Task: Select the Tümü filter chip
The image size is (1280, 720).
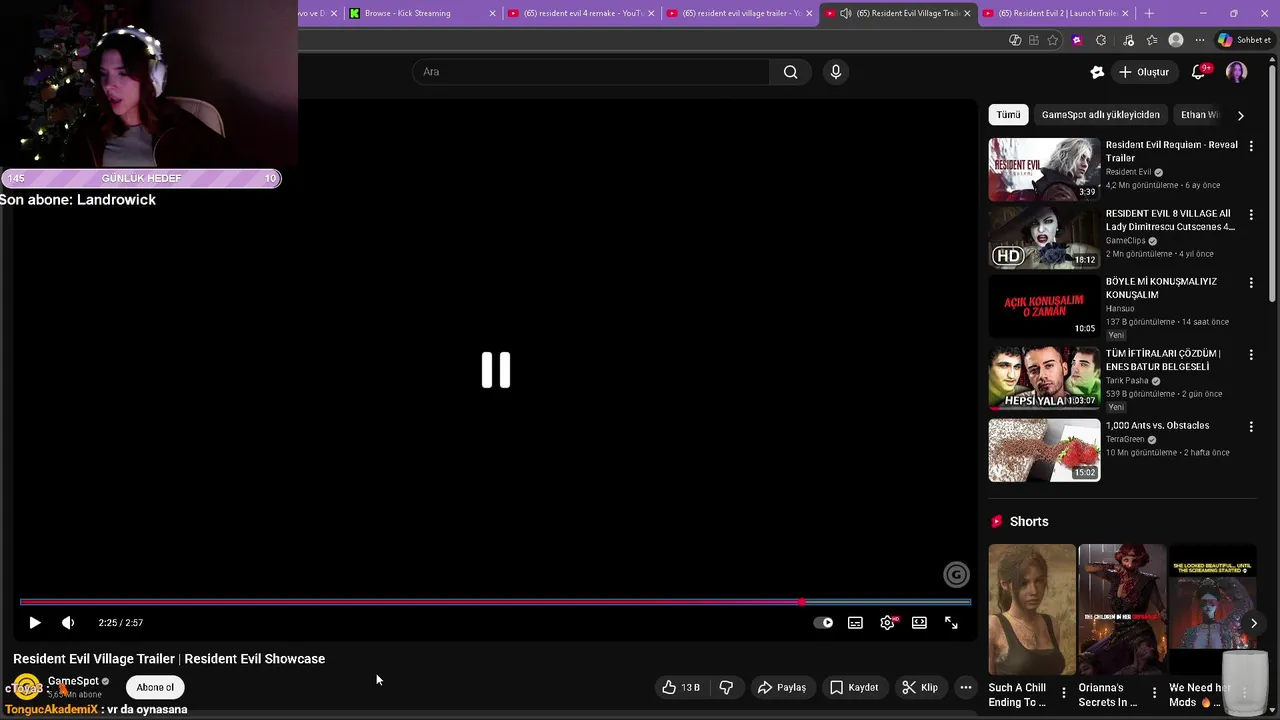Action: click(1008, 115)
